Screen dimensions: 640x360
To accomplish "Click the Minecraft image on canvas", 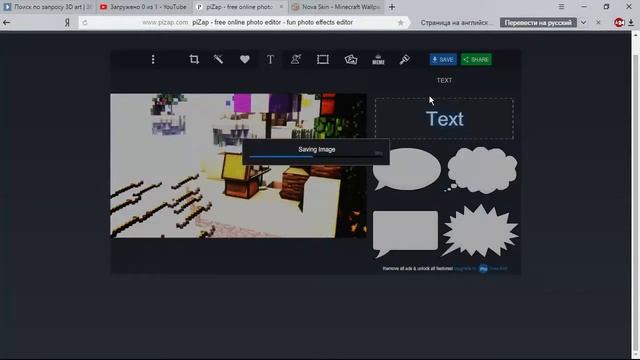I will pyautogui.click(x=238, y=166).
